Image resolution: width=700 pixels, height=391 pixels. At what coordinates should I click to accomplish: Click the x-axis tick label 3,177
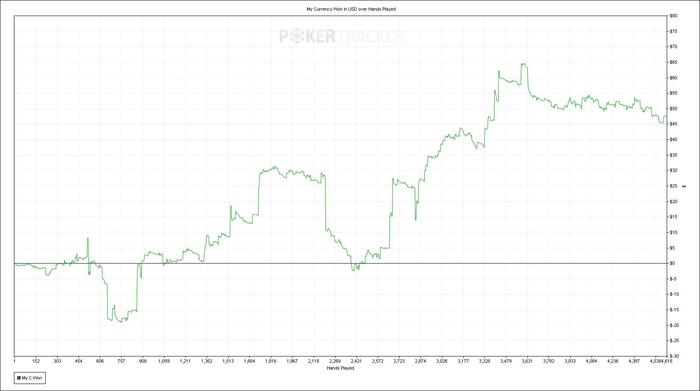[x=463, y=361]
